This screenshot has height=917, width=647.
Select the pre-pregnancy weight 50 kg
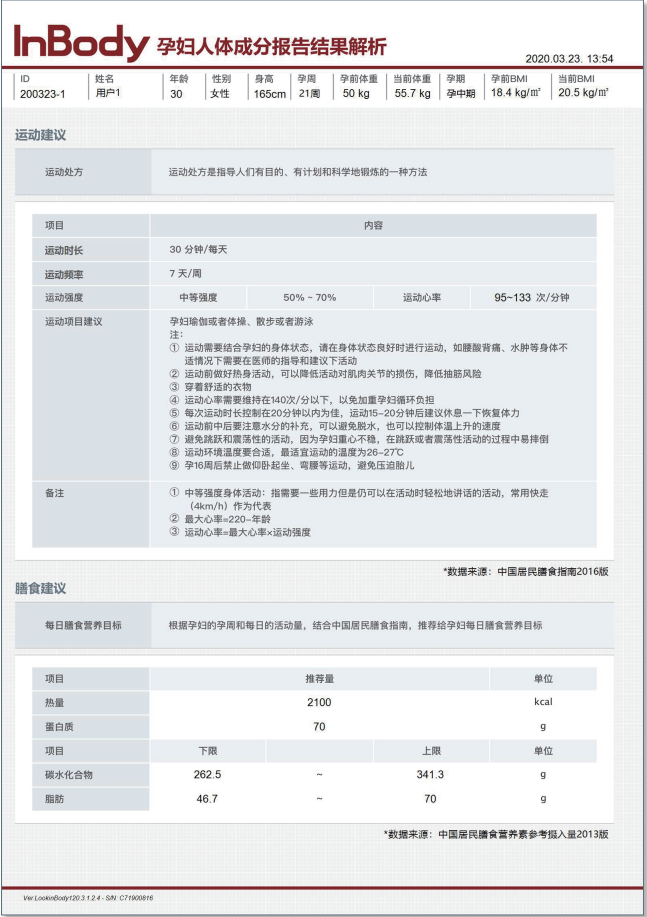(x=356, y=94)
